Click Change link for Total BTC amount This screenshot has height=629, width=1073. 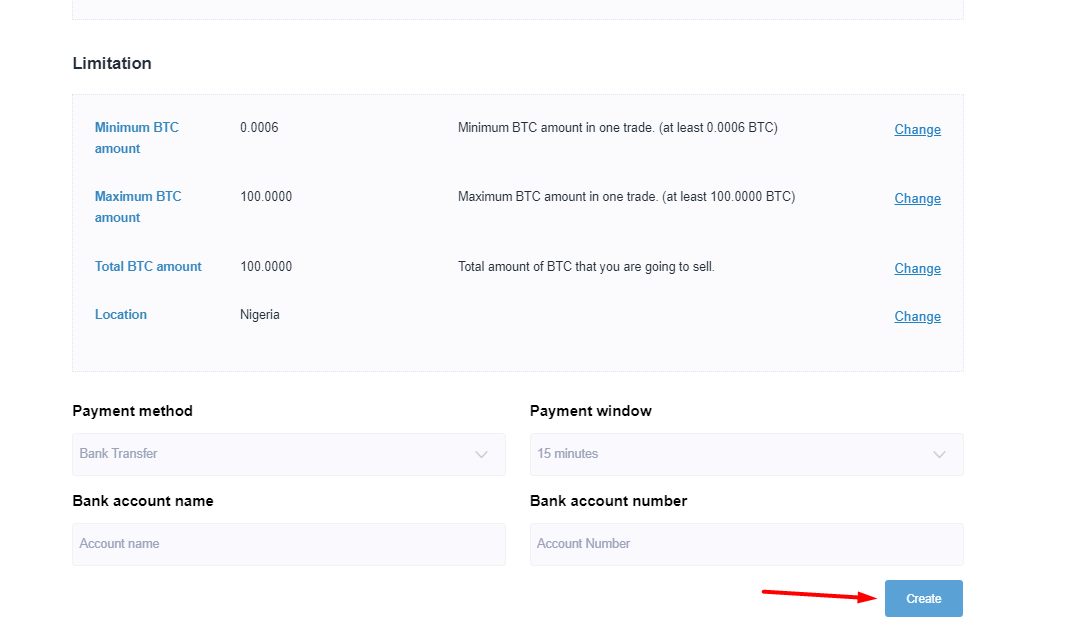(917, 269)
